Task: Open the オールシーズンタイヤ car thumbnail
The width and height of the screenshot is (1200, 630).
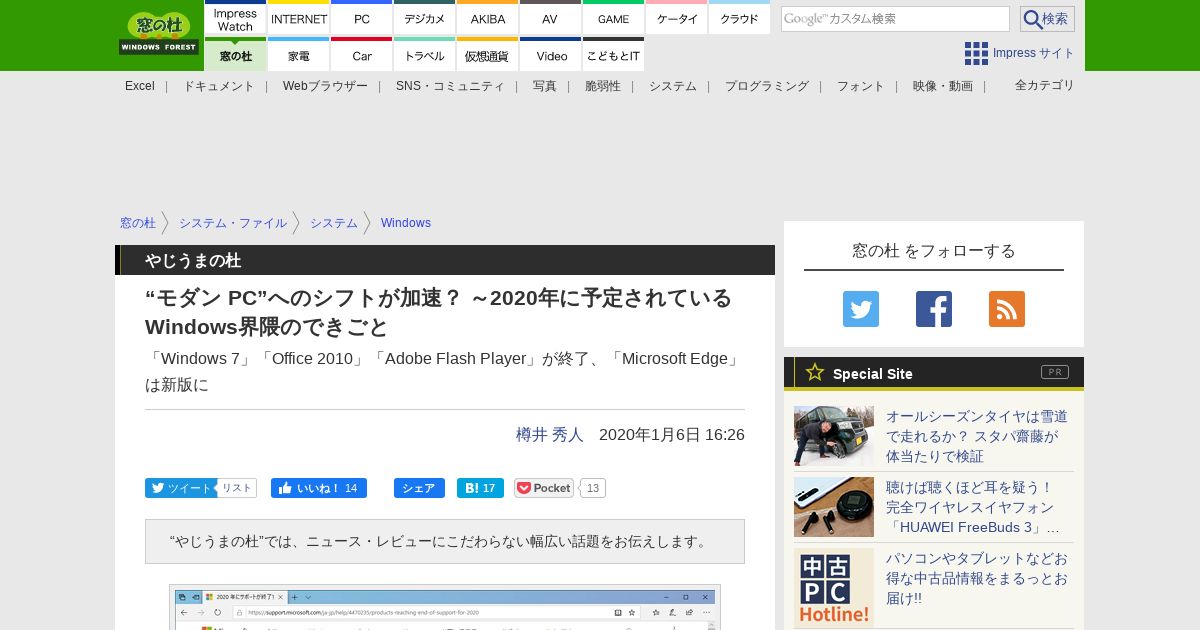Action: coord(834,436)
